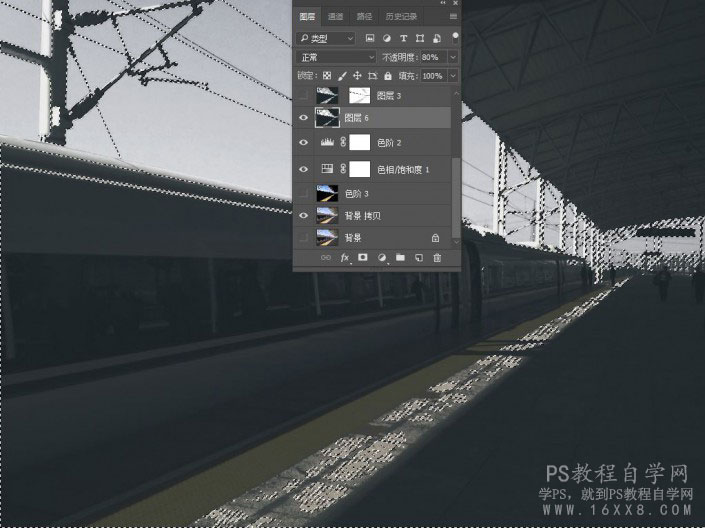Select layer name 图层 3

click(x=388, y=95)
